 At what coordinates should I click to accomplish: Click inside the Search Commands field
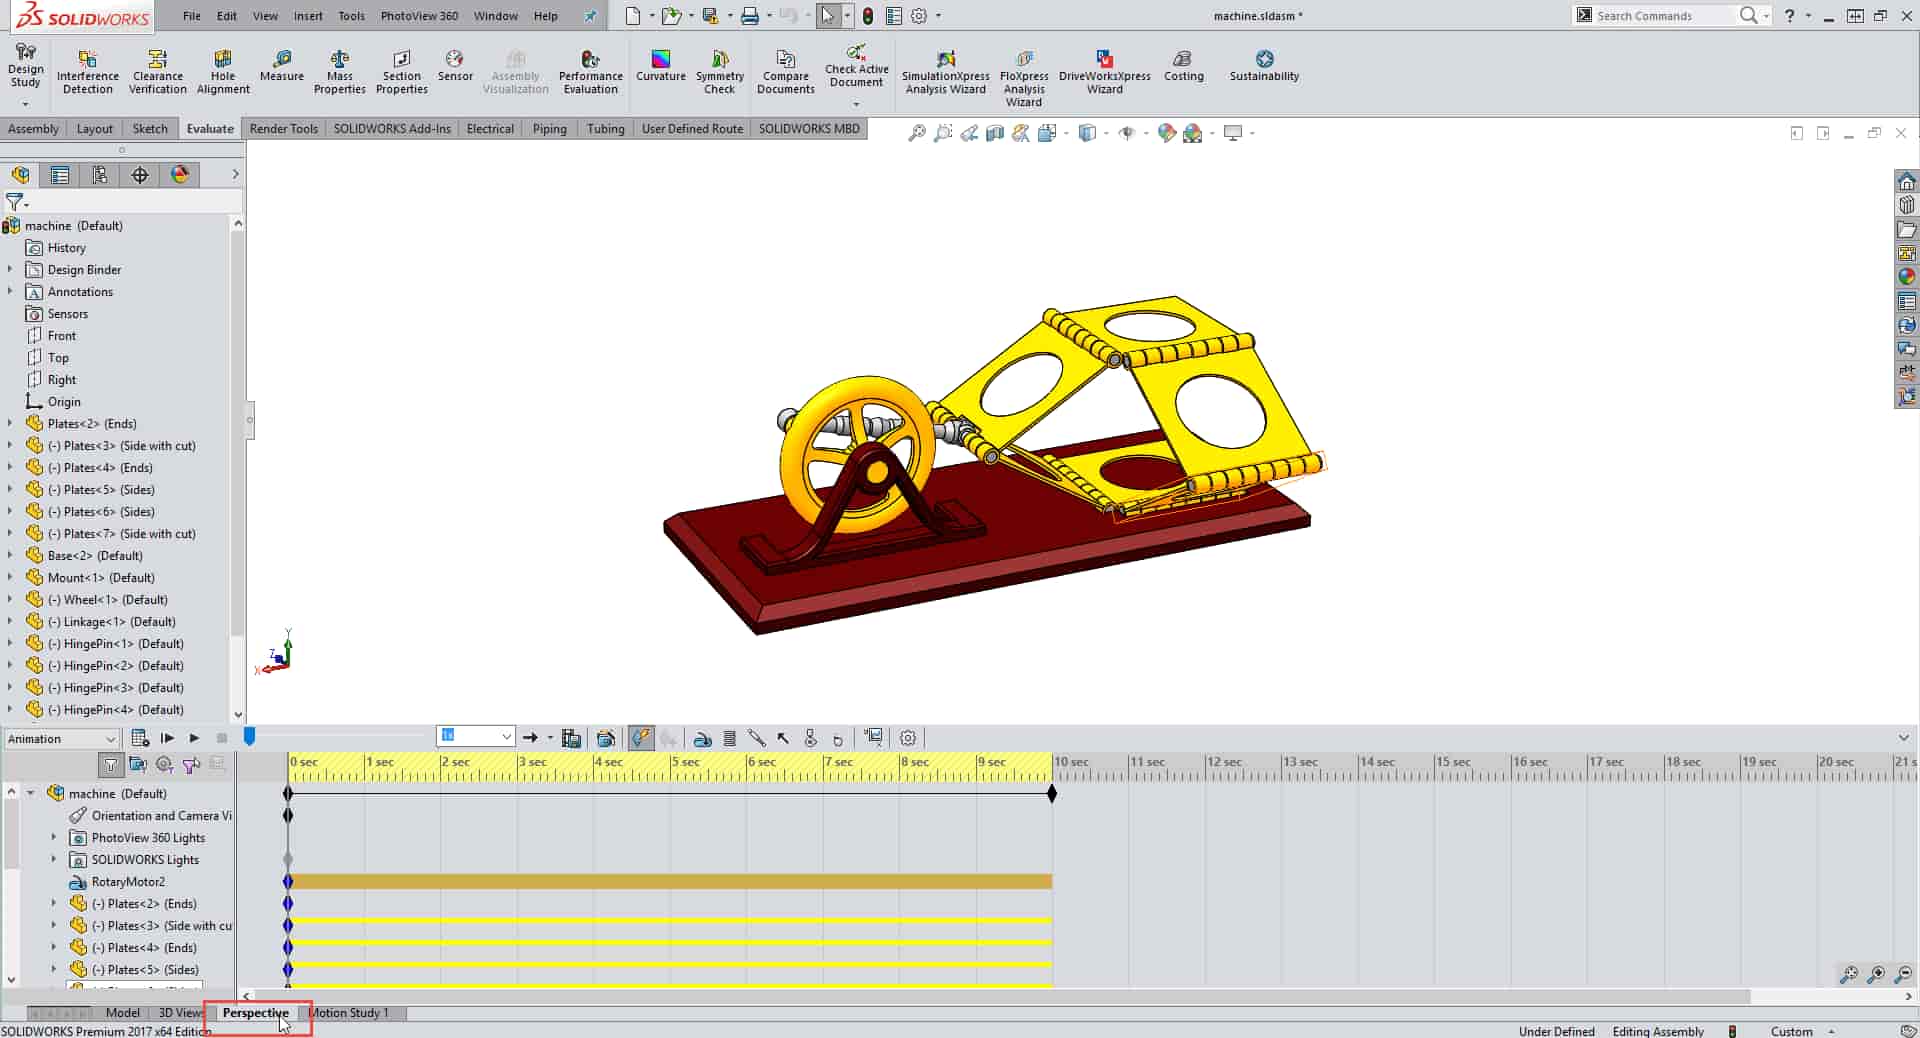tap(1660, 15)
